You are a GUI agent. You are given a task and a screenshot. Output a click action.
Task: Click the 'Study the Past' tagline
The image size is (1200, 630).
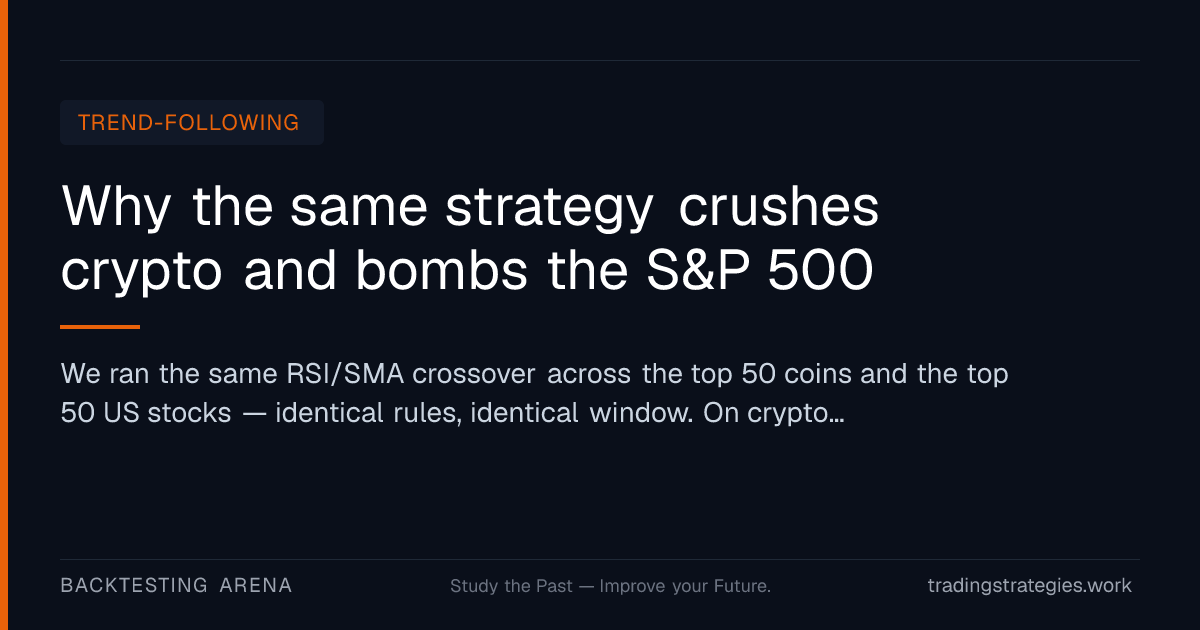[512, 586]
